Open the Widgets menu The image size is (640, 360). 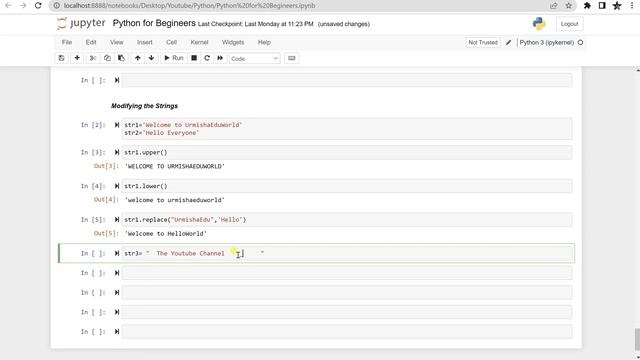pos(233,42)
